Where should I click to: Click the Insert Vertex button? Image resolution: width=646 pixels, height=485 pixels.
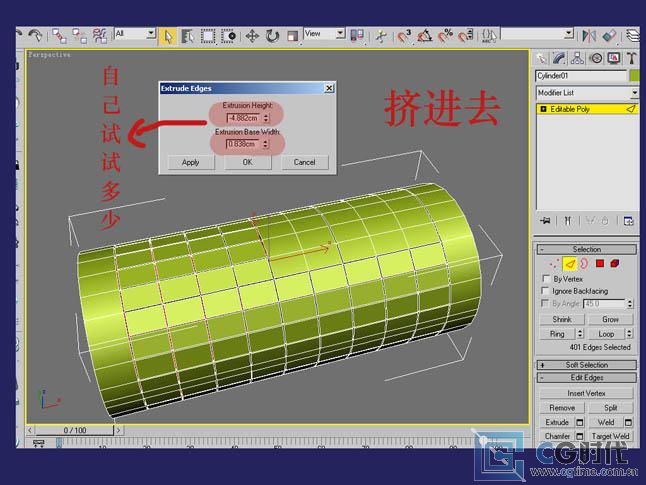(x=586, y=393)
